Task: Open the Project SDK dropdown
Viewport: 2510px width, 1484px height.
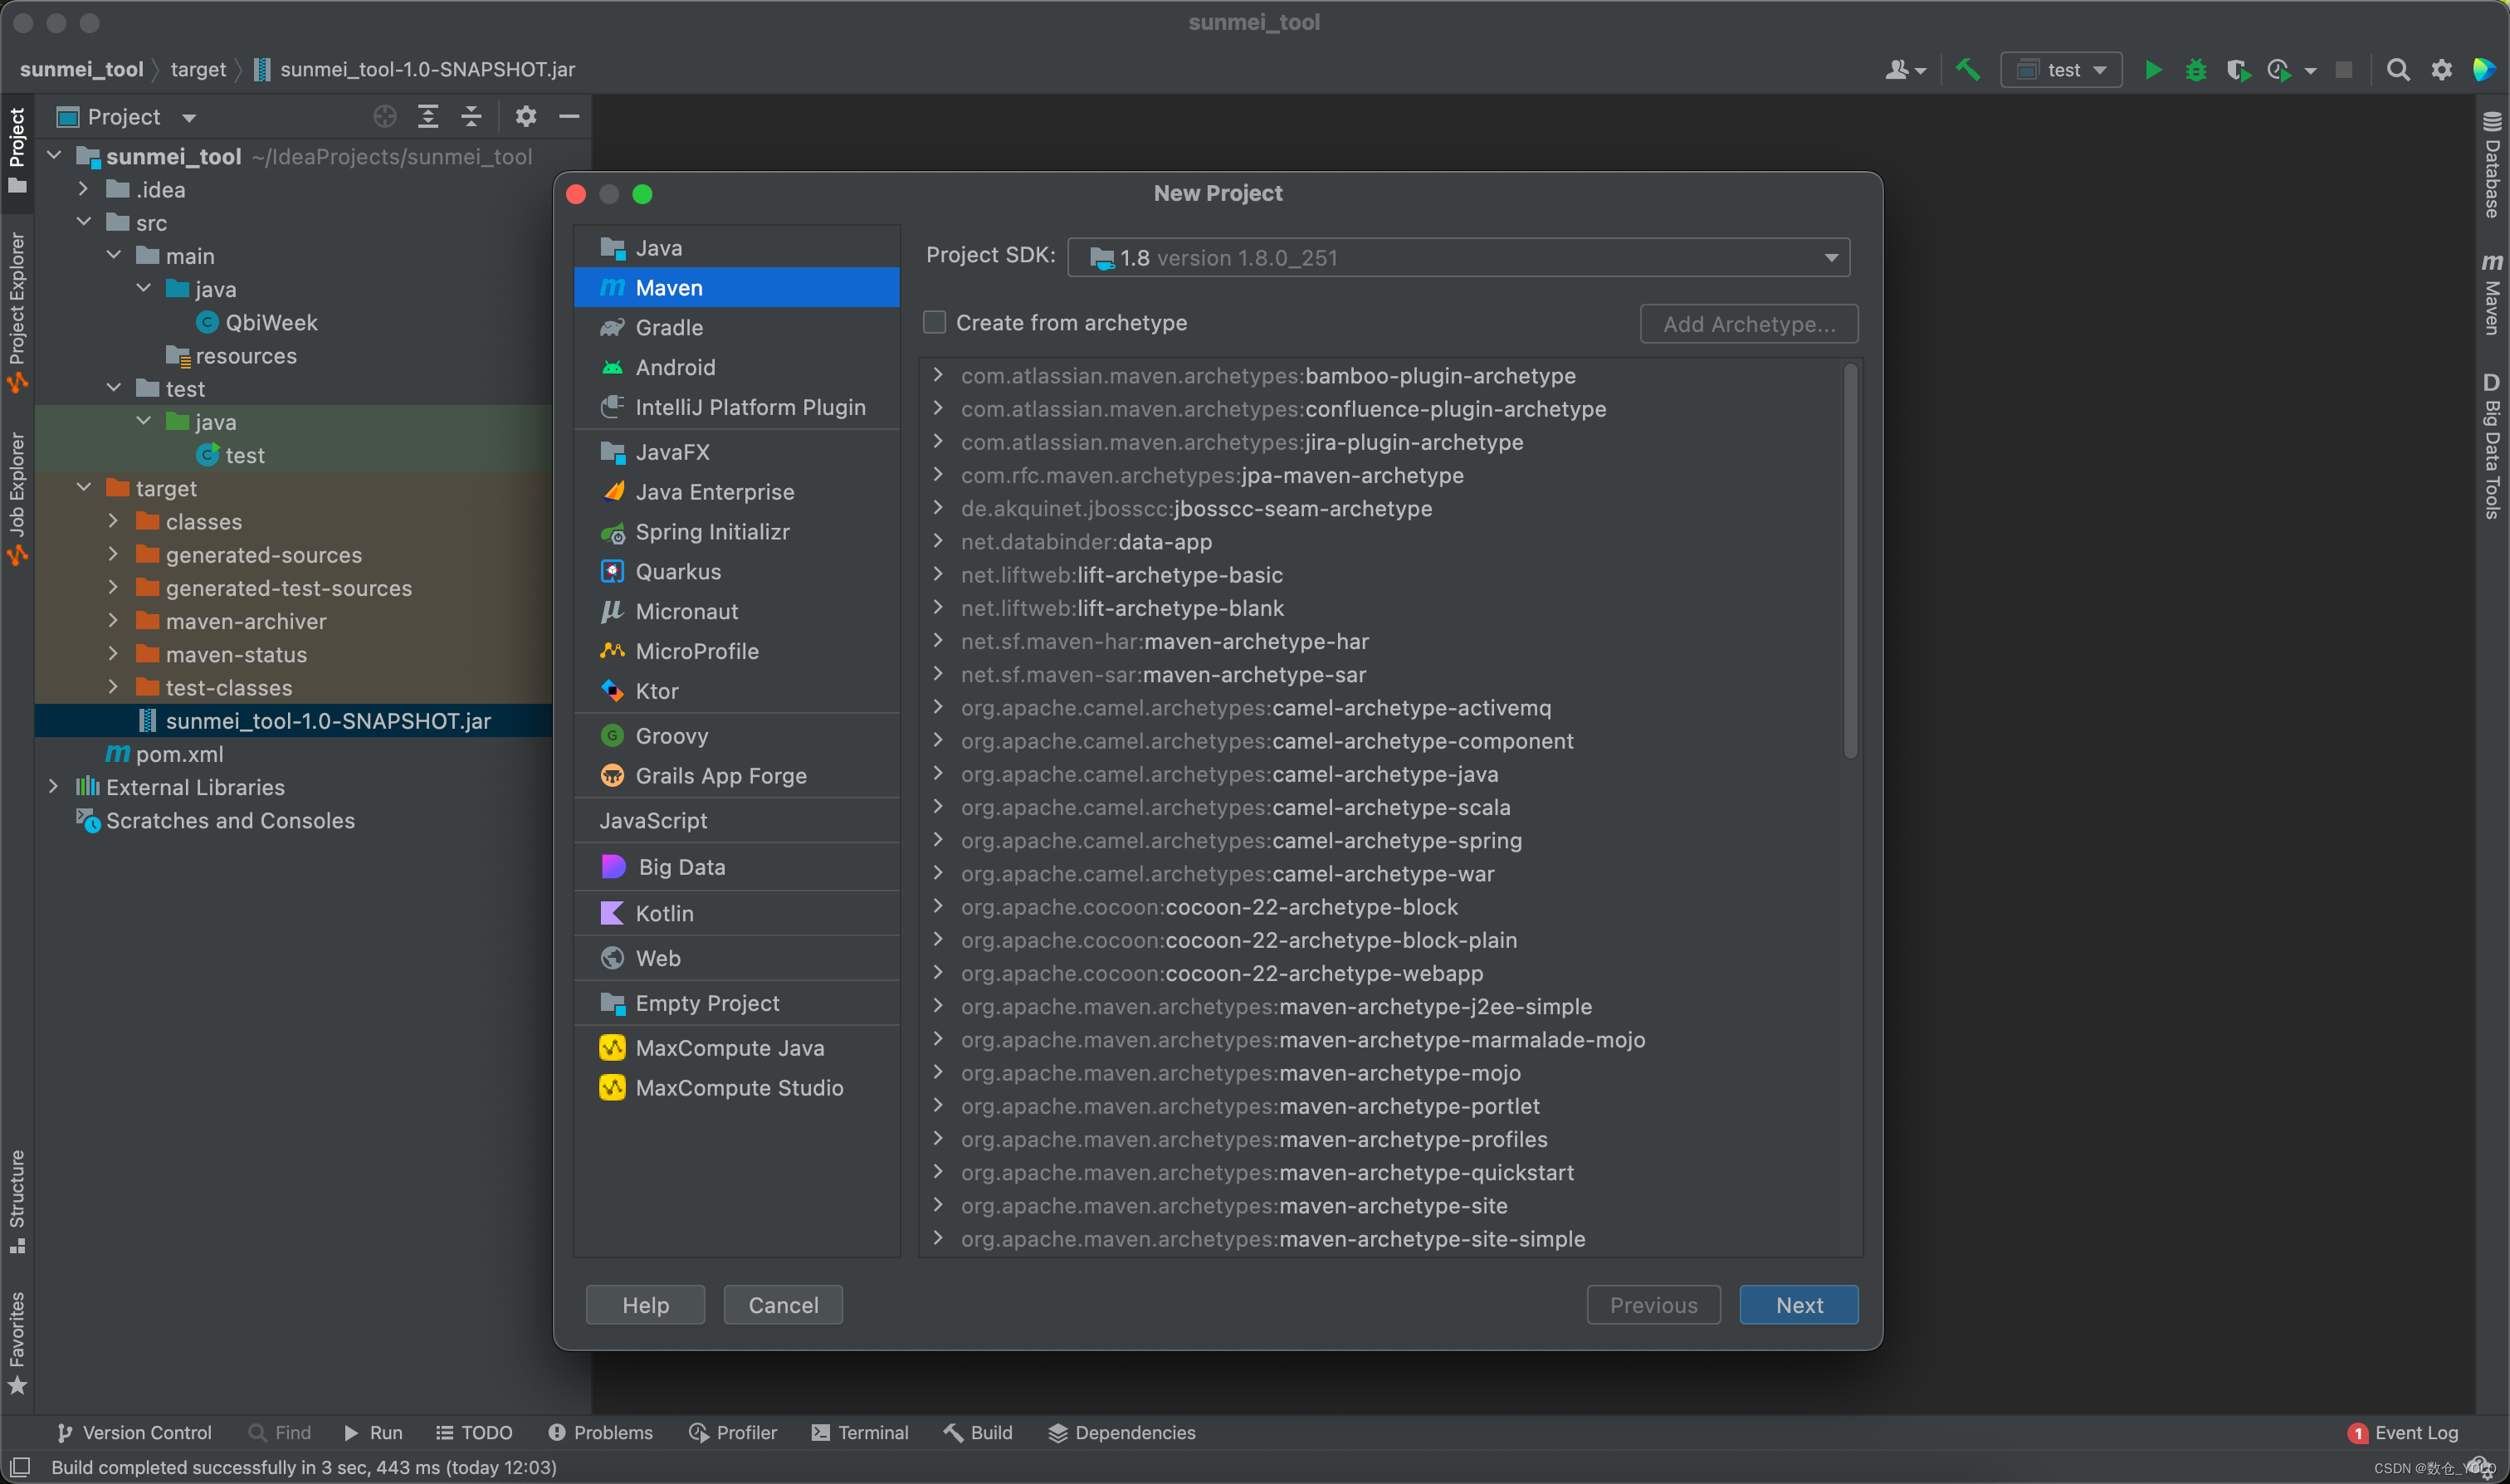Action: [1458, 258]
